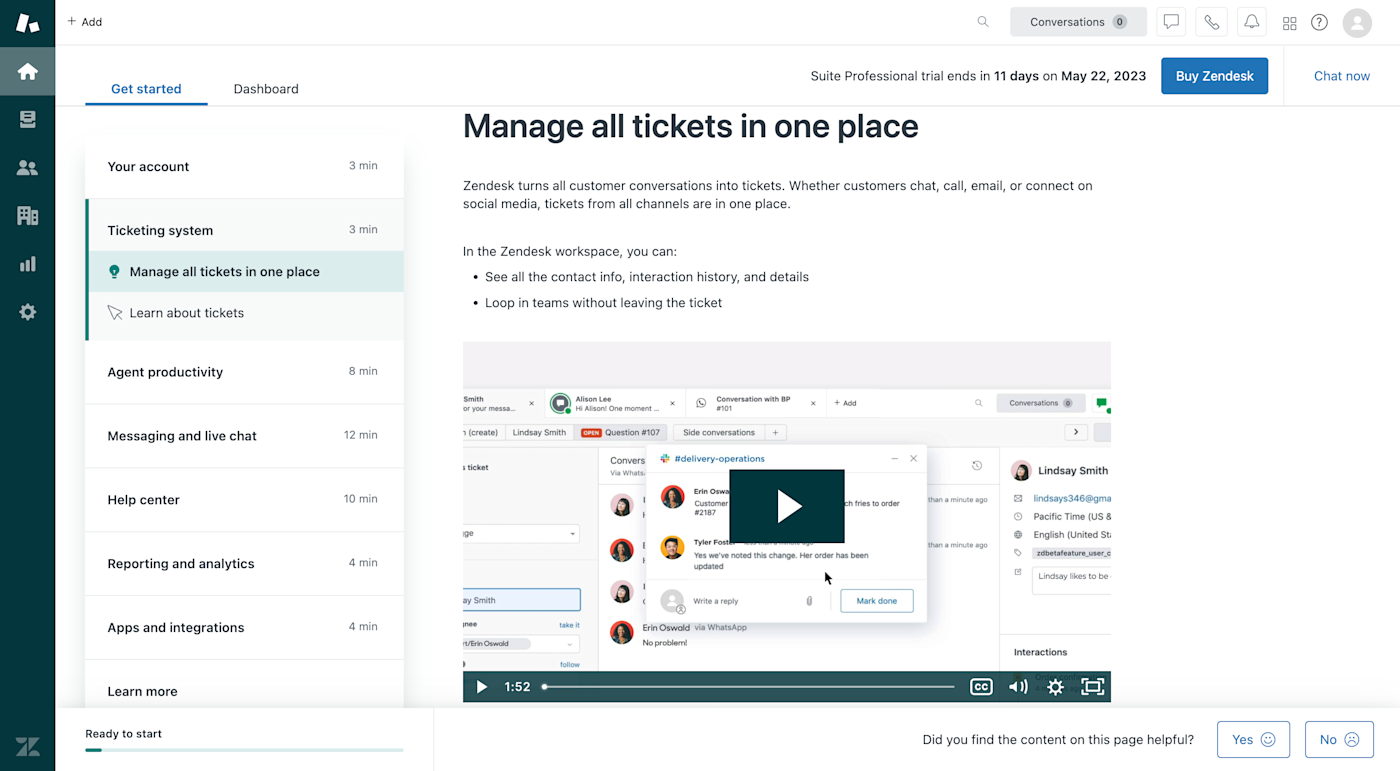Expand the Your account section
Viewport: 1400px width, 771px height.
point(244,167)
